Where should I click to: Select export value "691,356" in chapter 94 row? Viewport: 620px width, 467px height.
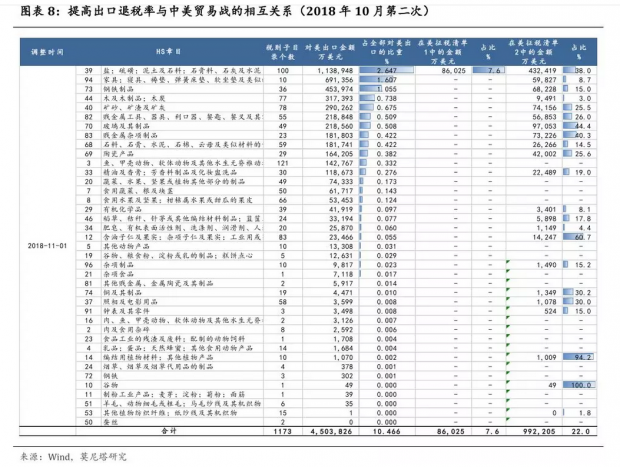(339, 80)
